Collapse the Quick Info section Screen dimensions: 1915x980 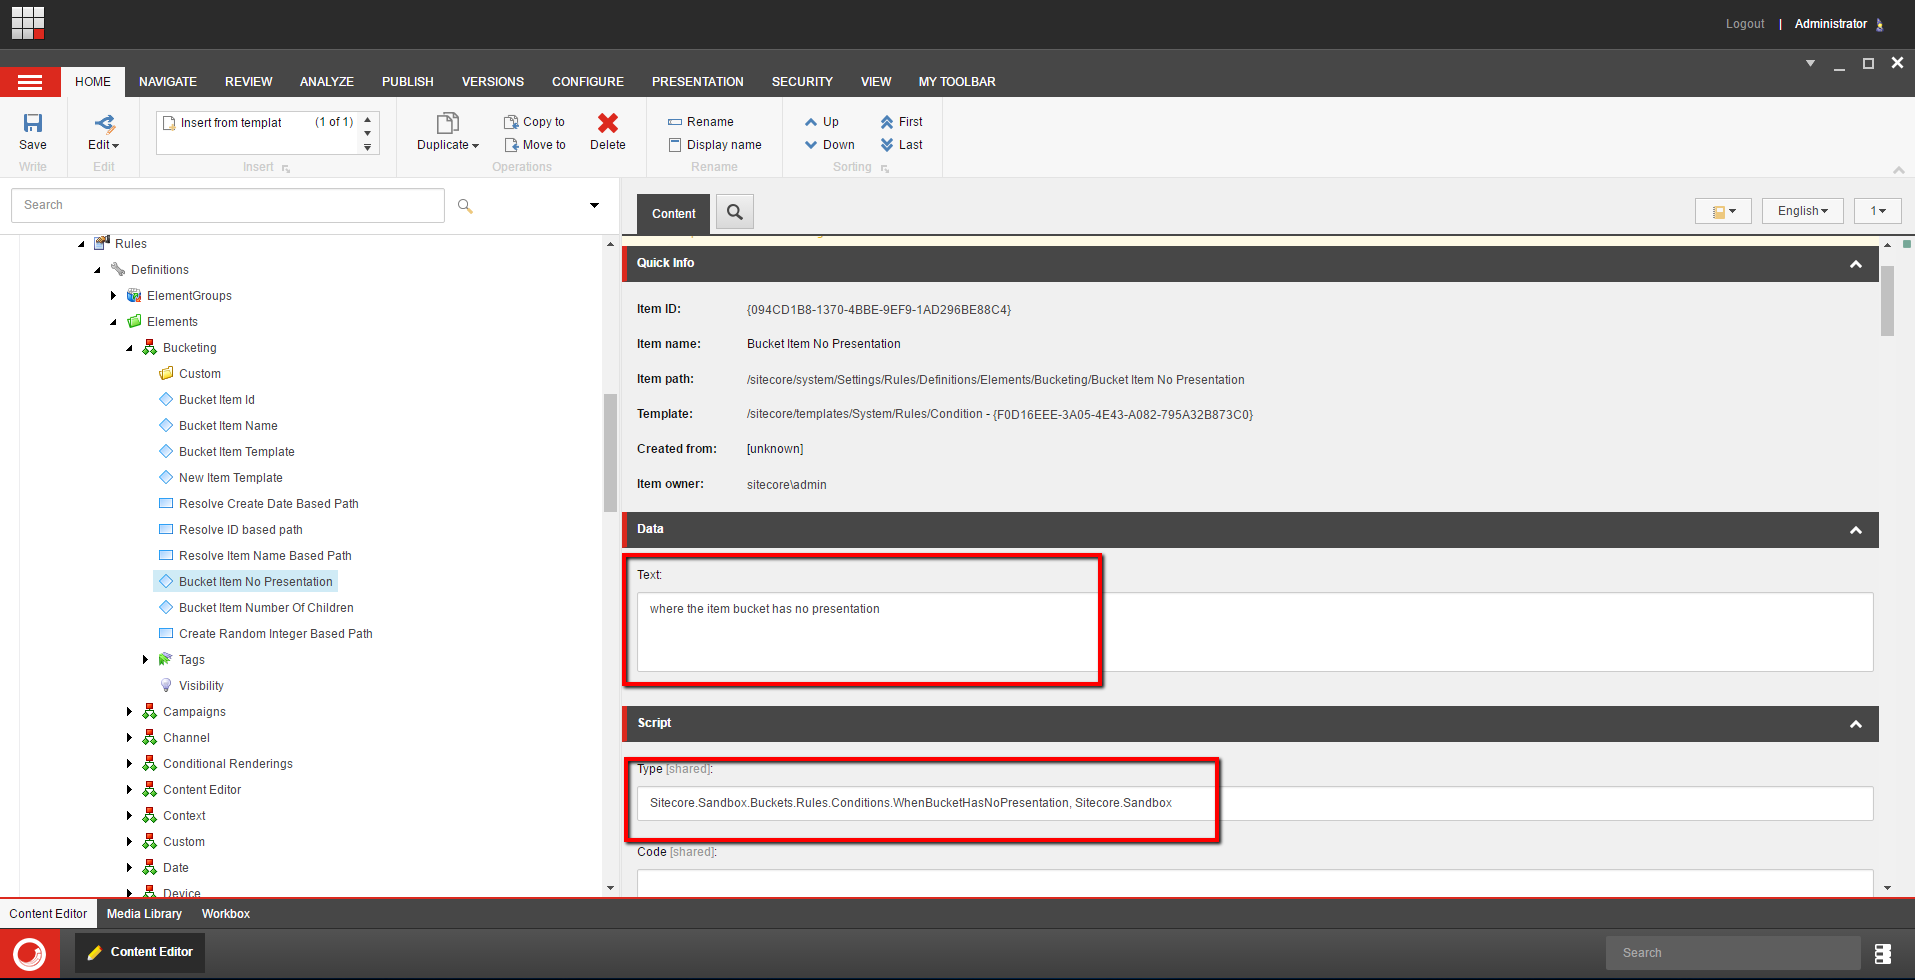pos(1855,264)
